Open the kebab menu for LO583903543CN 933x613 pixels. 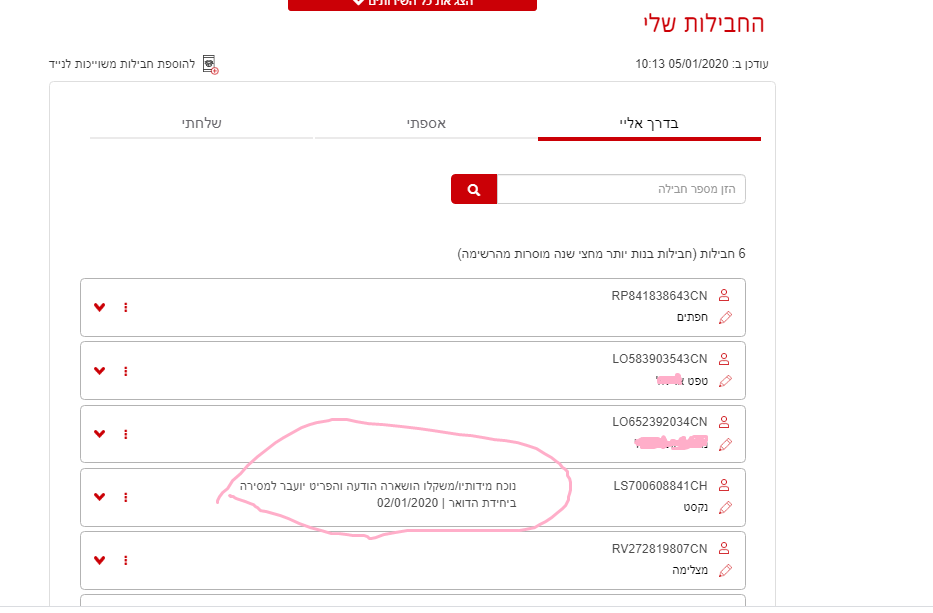coord(125,370)
